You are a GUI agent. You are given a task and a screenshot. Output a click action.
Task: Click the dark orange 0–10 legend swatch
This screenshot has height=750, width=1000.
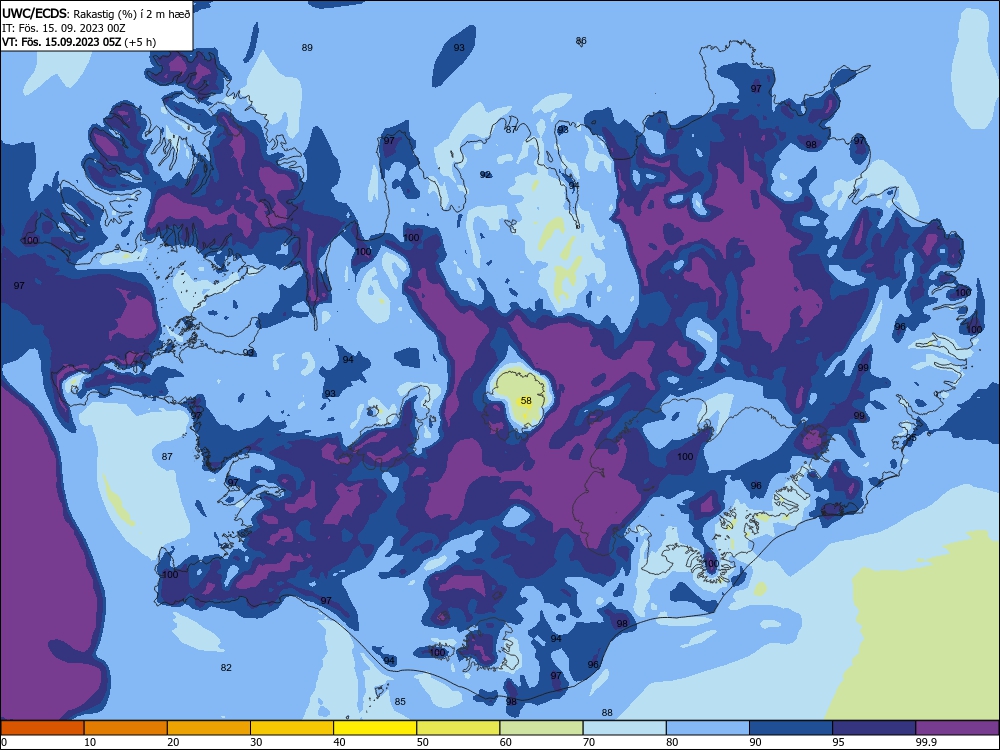pos(42,728)
